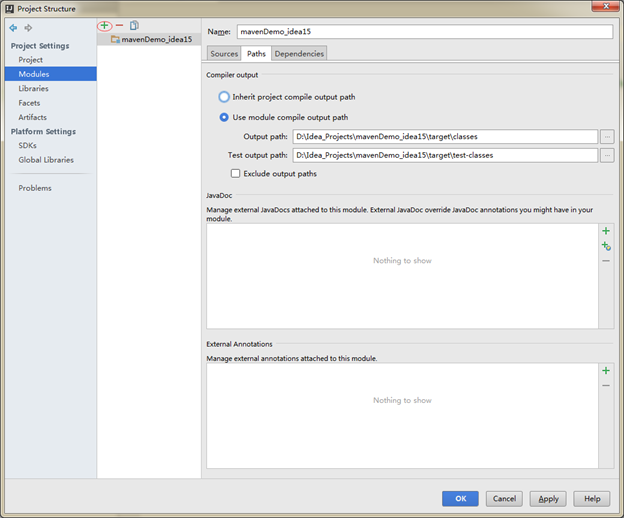Screen dimensions: 624x518
Task: Navigate back with the left arrow
Action: pos(14,28)
